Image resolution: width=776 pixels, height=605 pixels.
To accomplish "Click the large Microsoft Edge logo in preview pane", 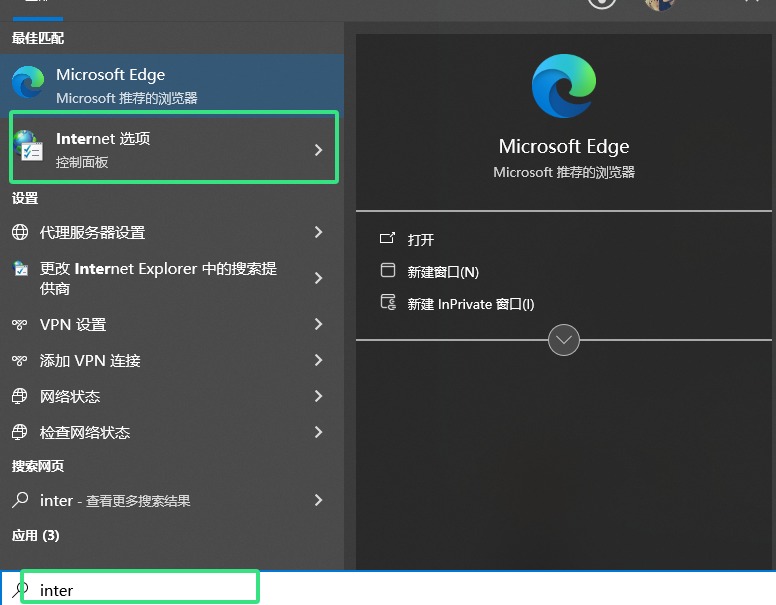I will coord(564,86).
